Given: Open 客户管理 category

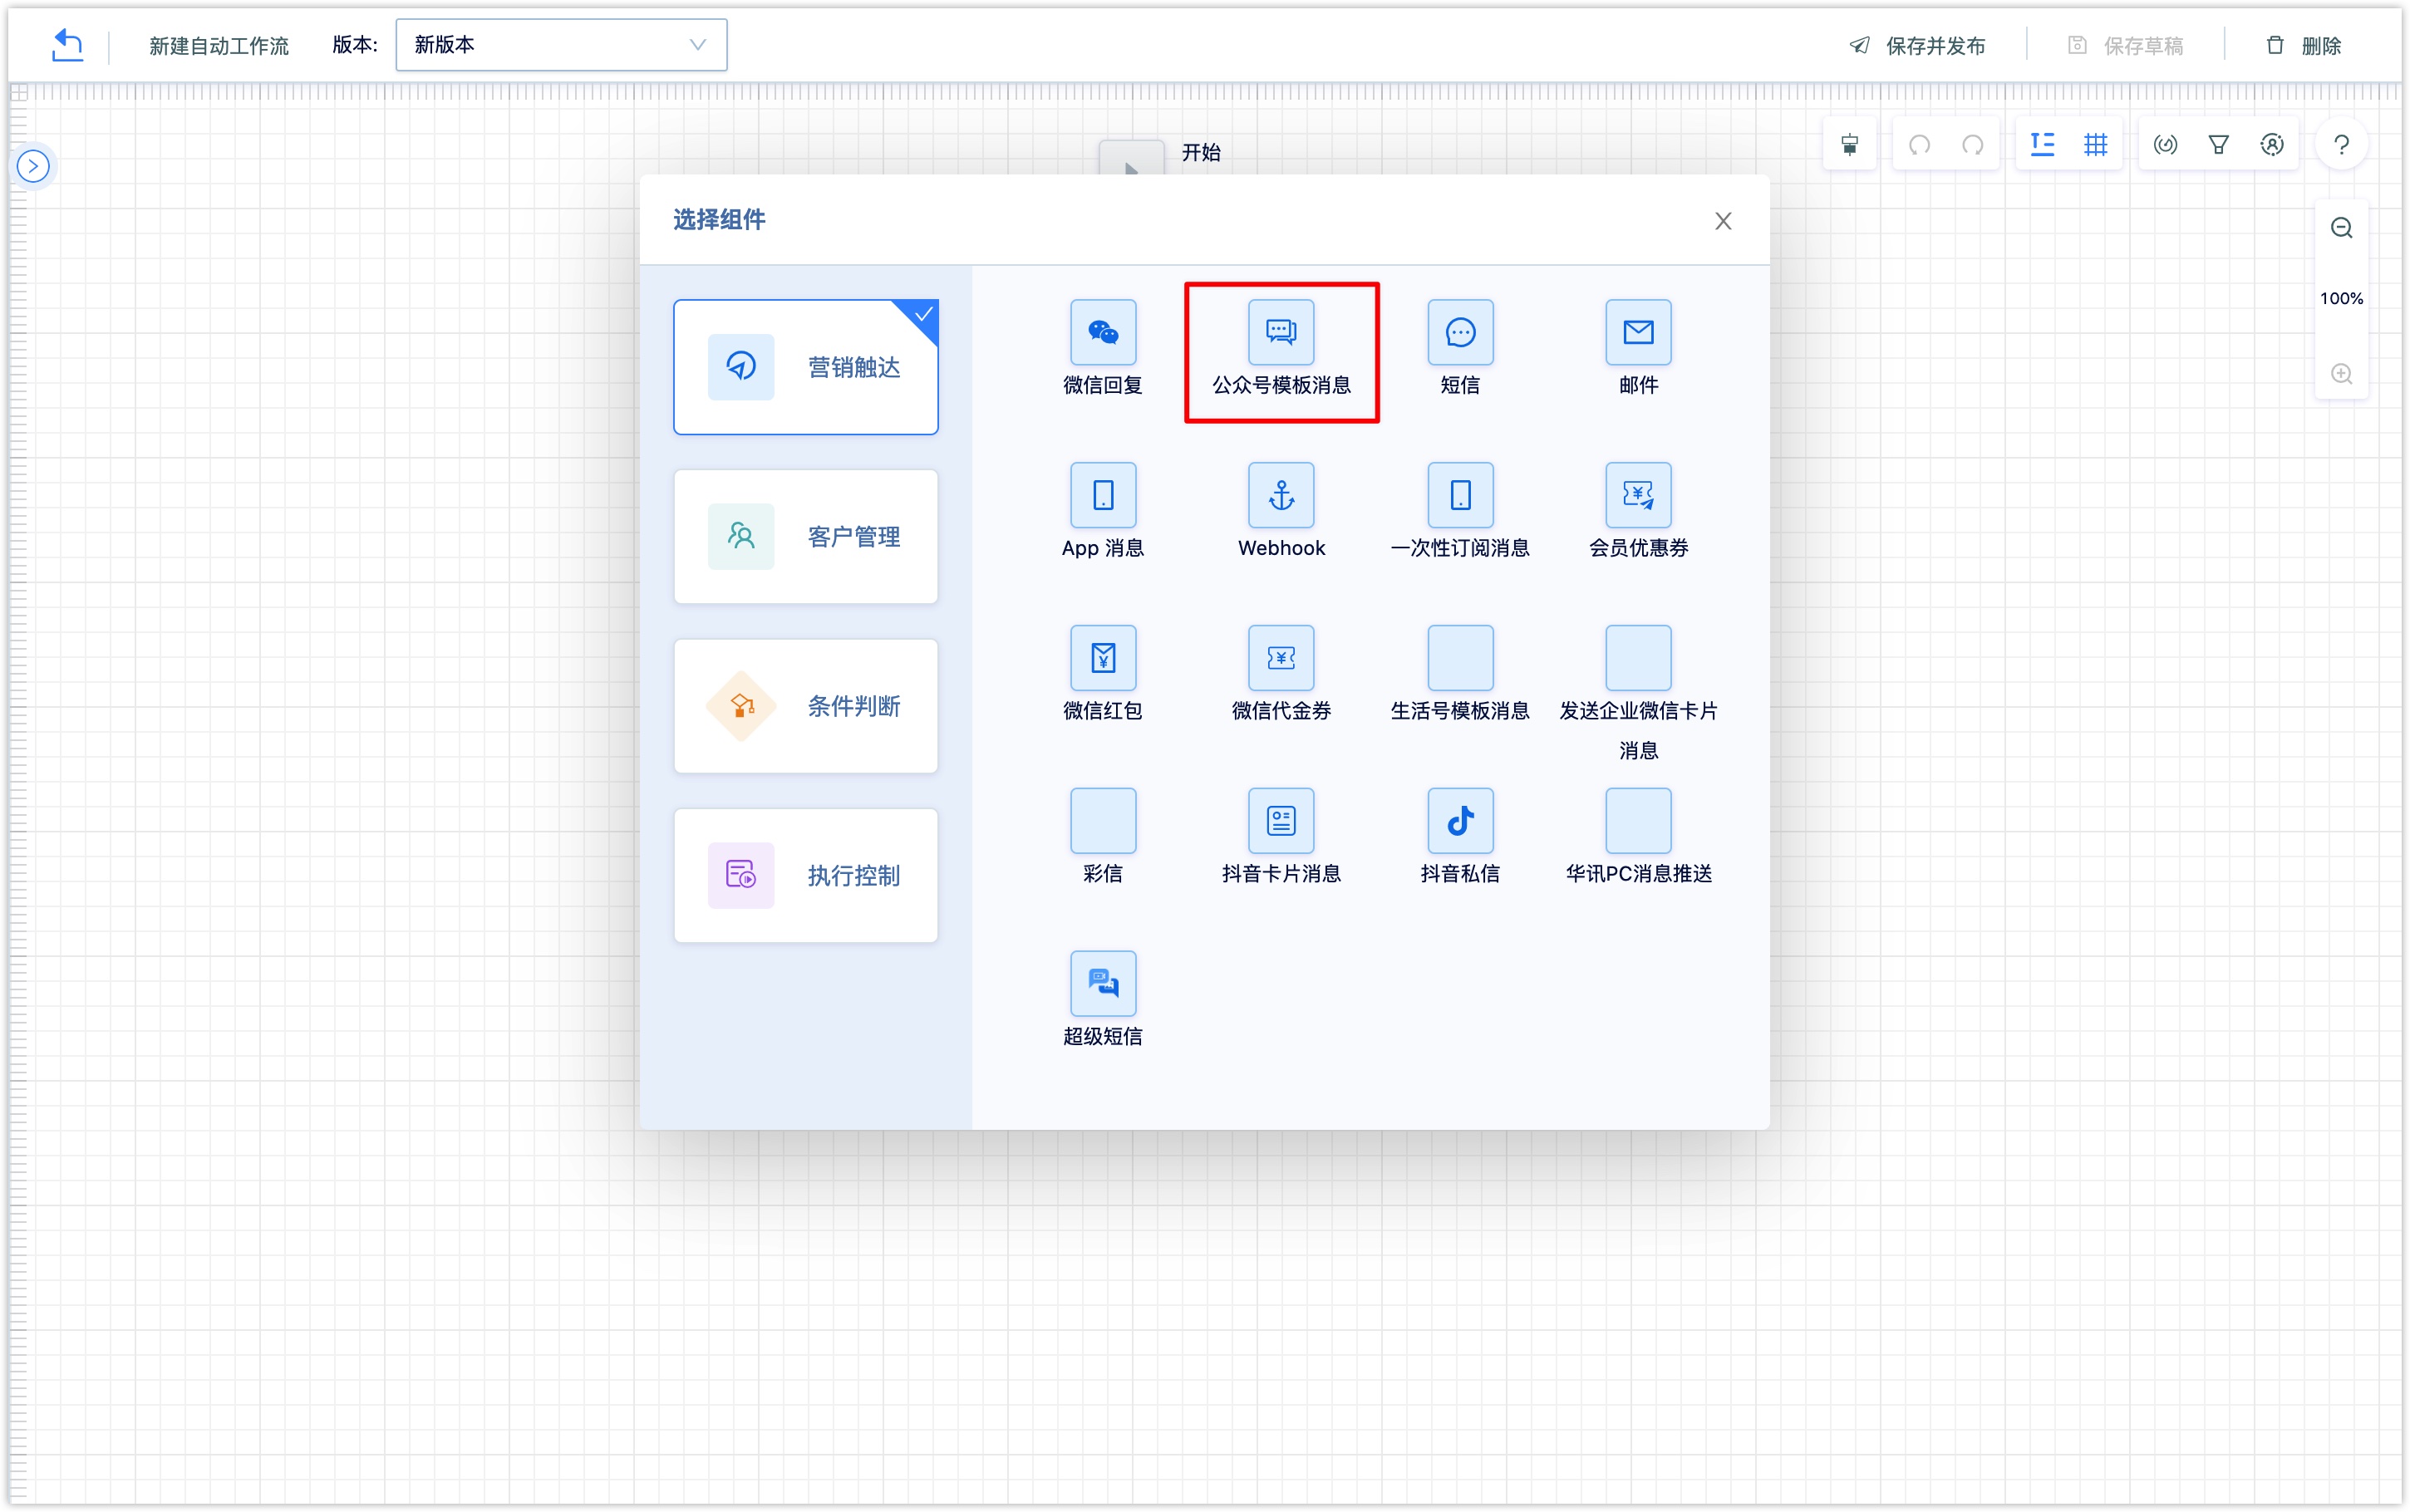Looking at the screenshot, I should (807, 537).
